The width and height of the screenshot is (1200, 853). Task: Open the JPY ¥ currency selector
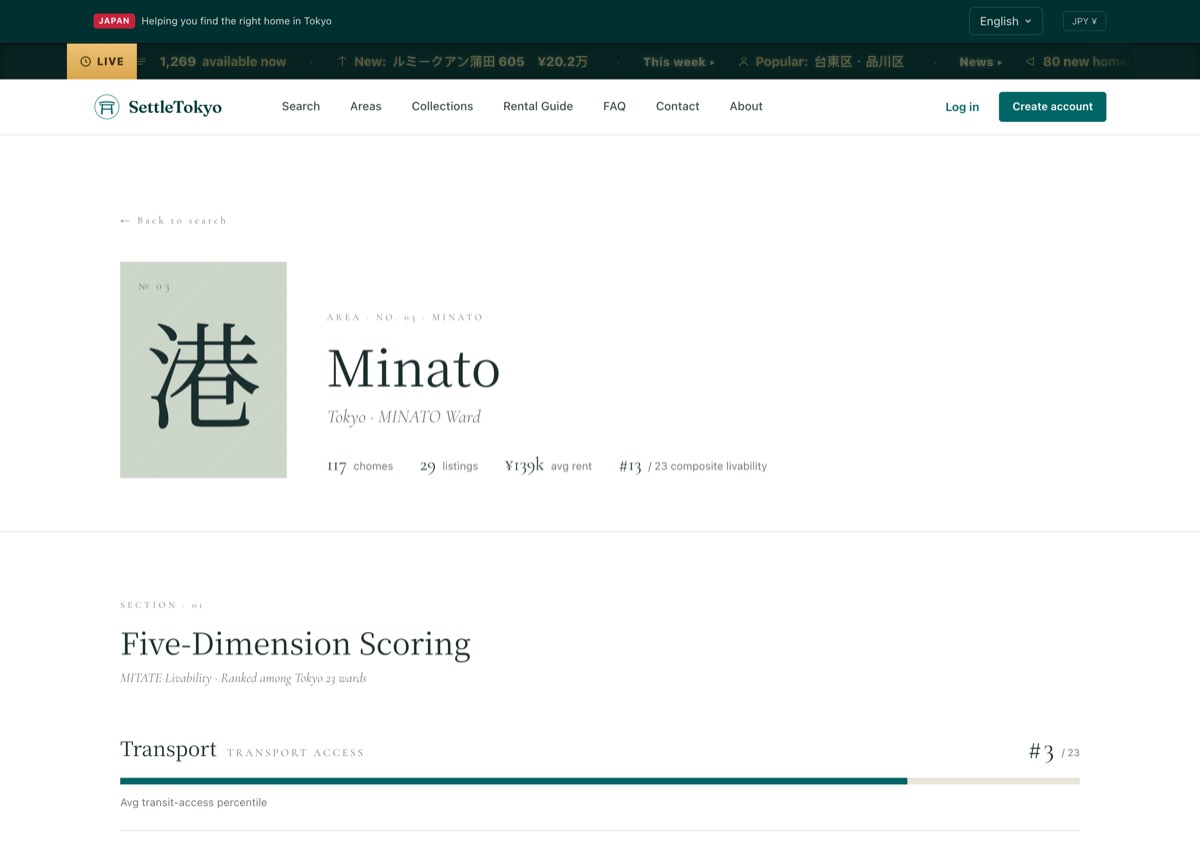1084,21
